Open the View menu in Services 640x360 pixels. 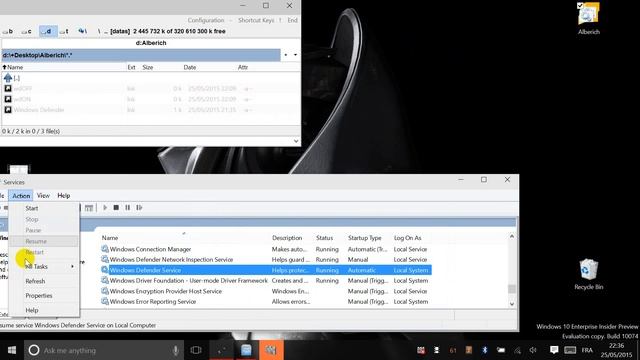click(x=43, y=196)
